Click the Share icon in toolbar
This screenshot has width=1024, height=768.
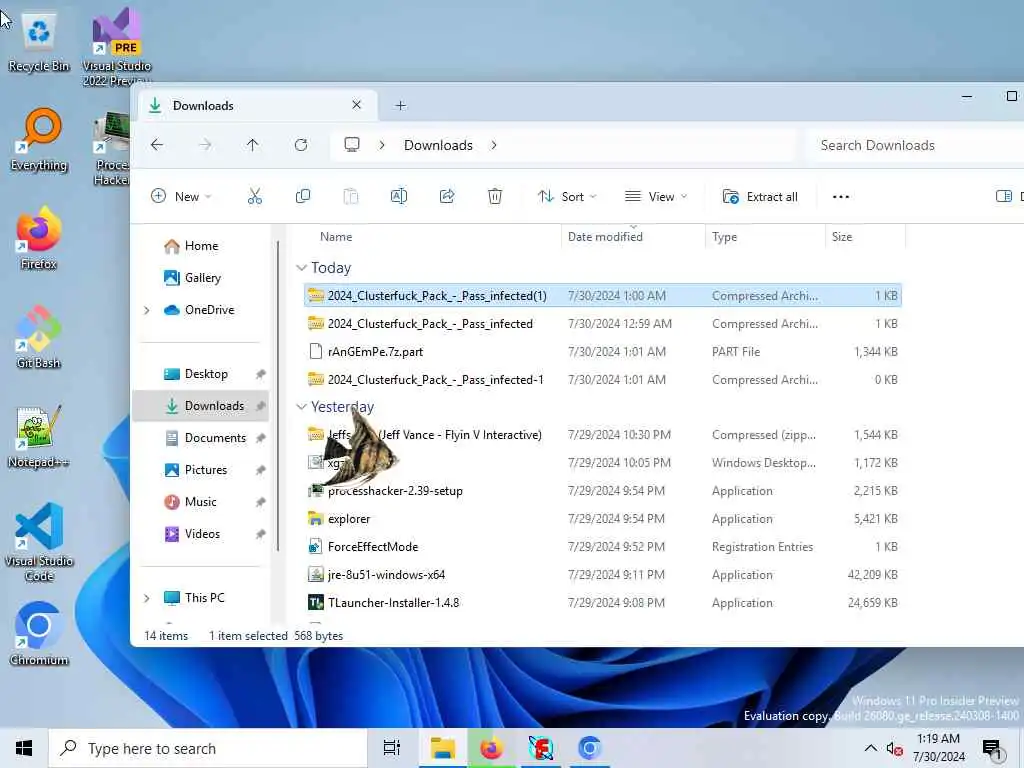447,196
